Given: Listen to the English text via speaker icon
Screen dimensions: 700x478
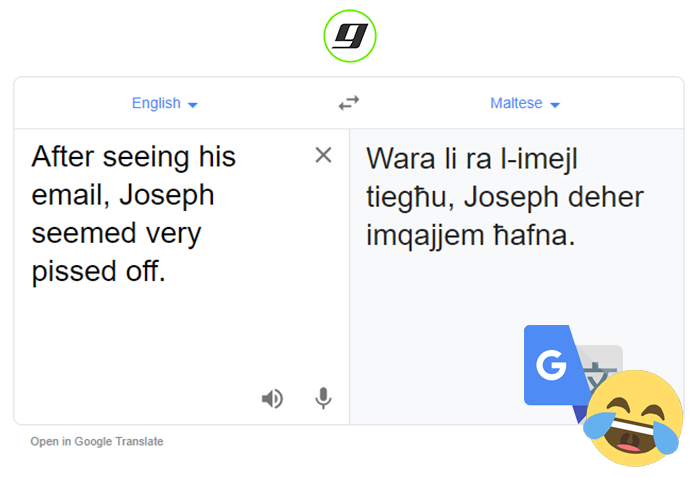Looking at the screenshot, I should pos(272,399).
